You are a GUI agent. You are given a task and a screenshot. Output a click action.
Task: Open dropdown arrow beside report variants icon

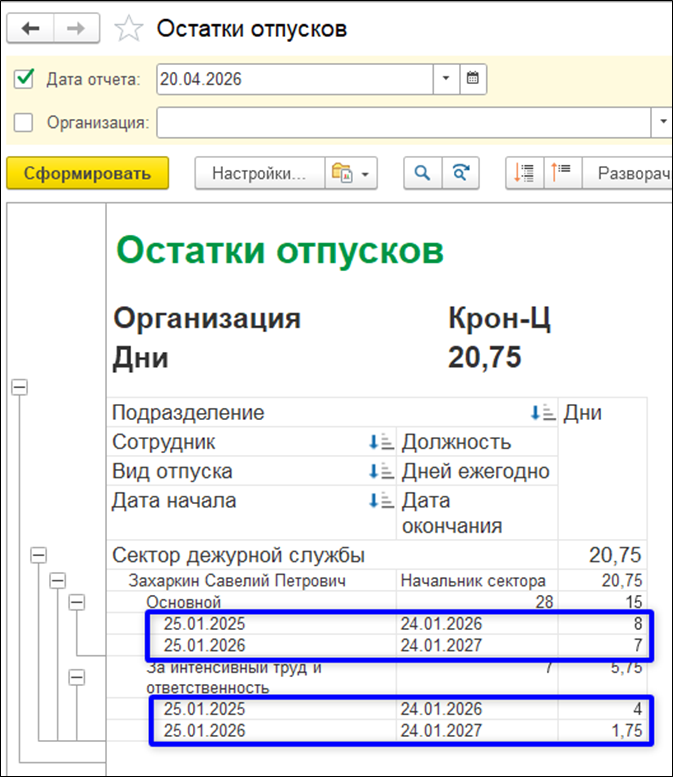(x=365, y=174)
